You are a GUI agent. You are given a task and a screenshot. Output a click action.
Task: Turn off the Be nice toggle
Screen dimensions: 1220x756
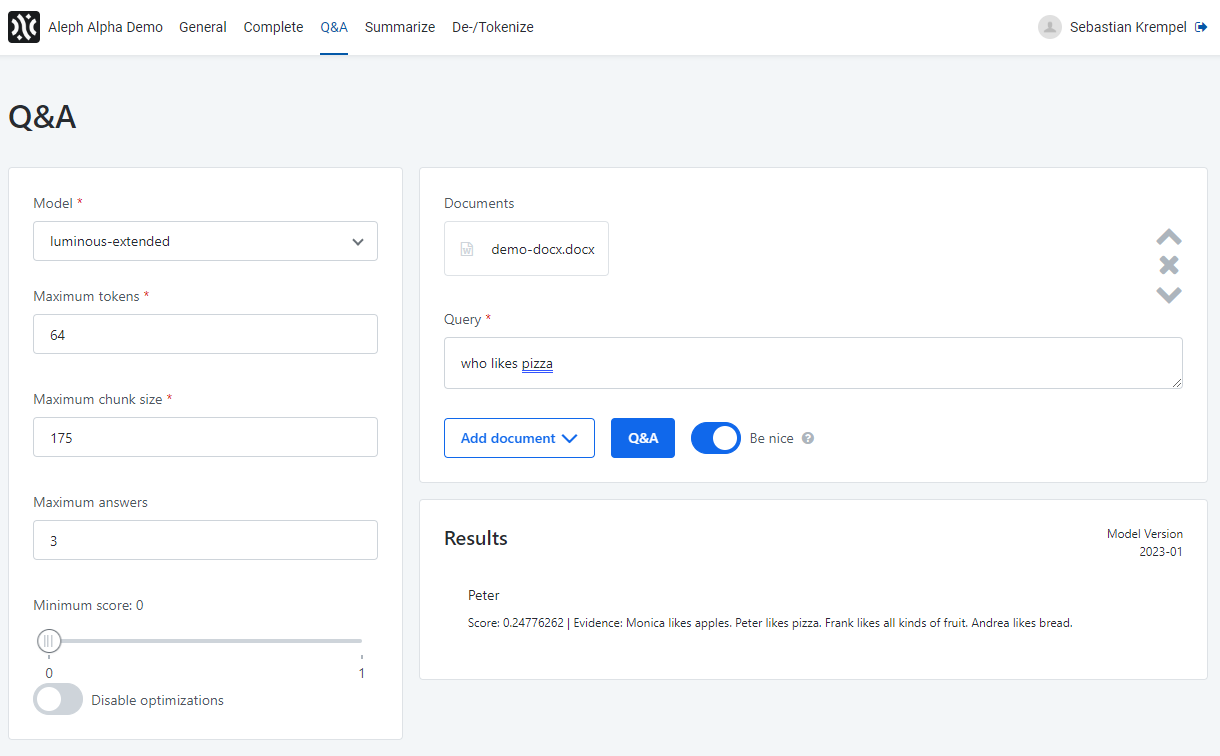click(715, 438)
